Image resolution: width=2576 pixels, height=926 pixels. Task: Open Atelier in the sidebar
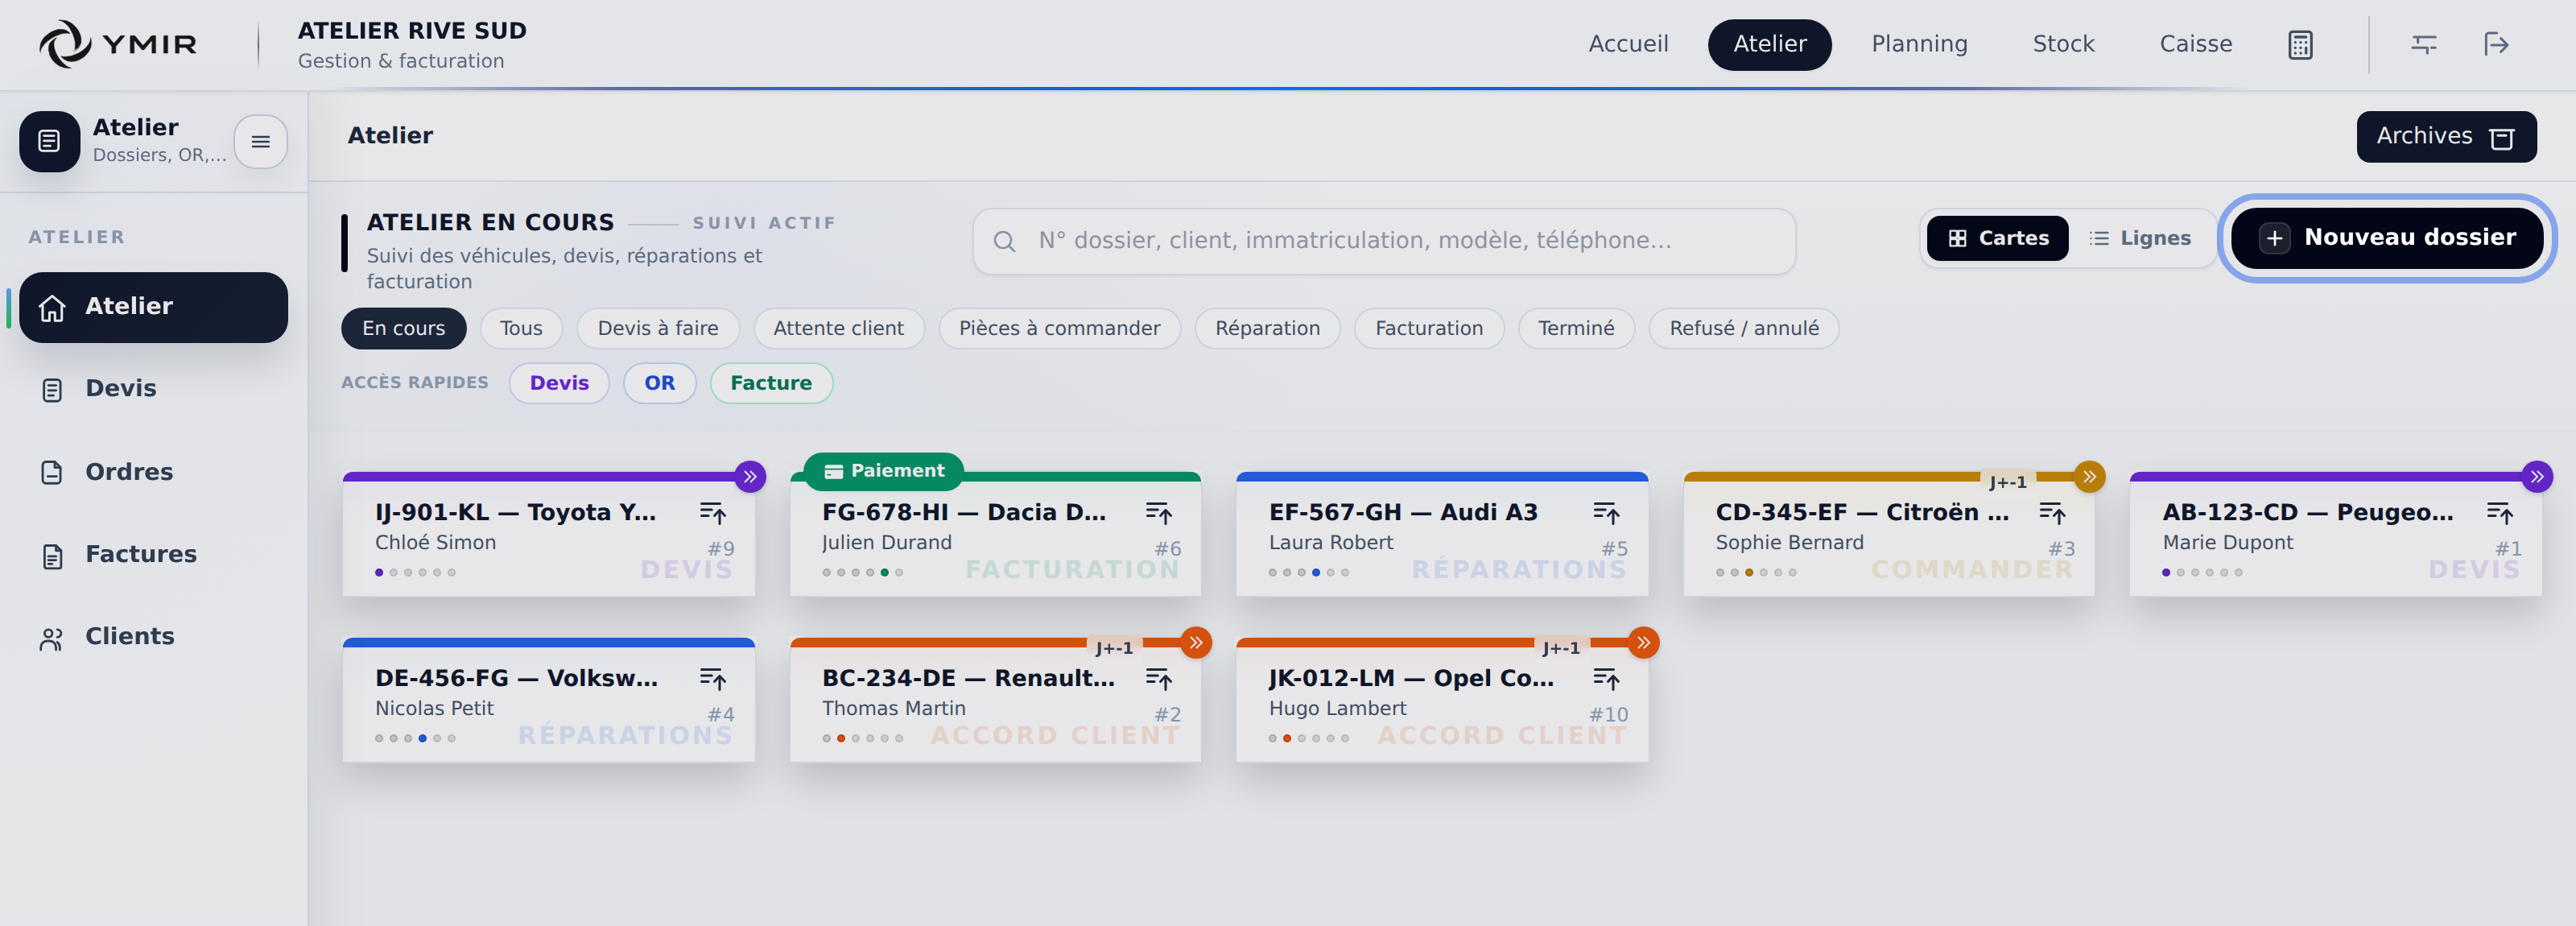click(x=153, y=307)
